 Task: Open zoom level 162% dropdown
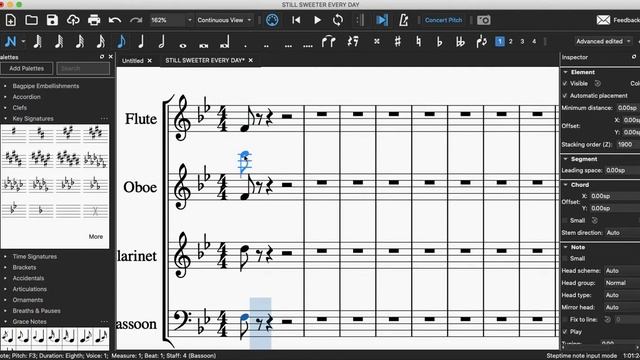point(171,20)
